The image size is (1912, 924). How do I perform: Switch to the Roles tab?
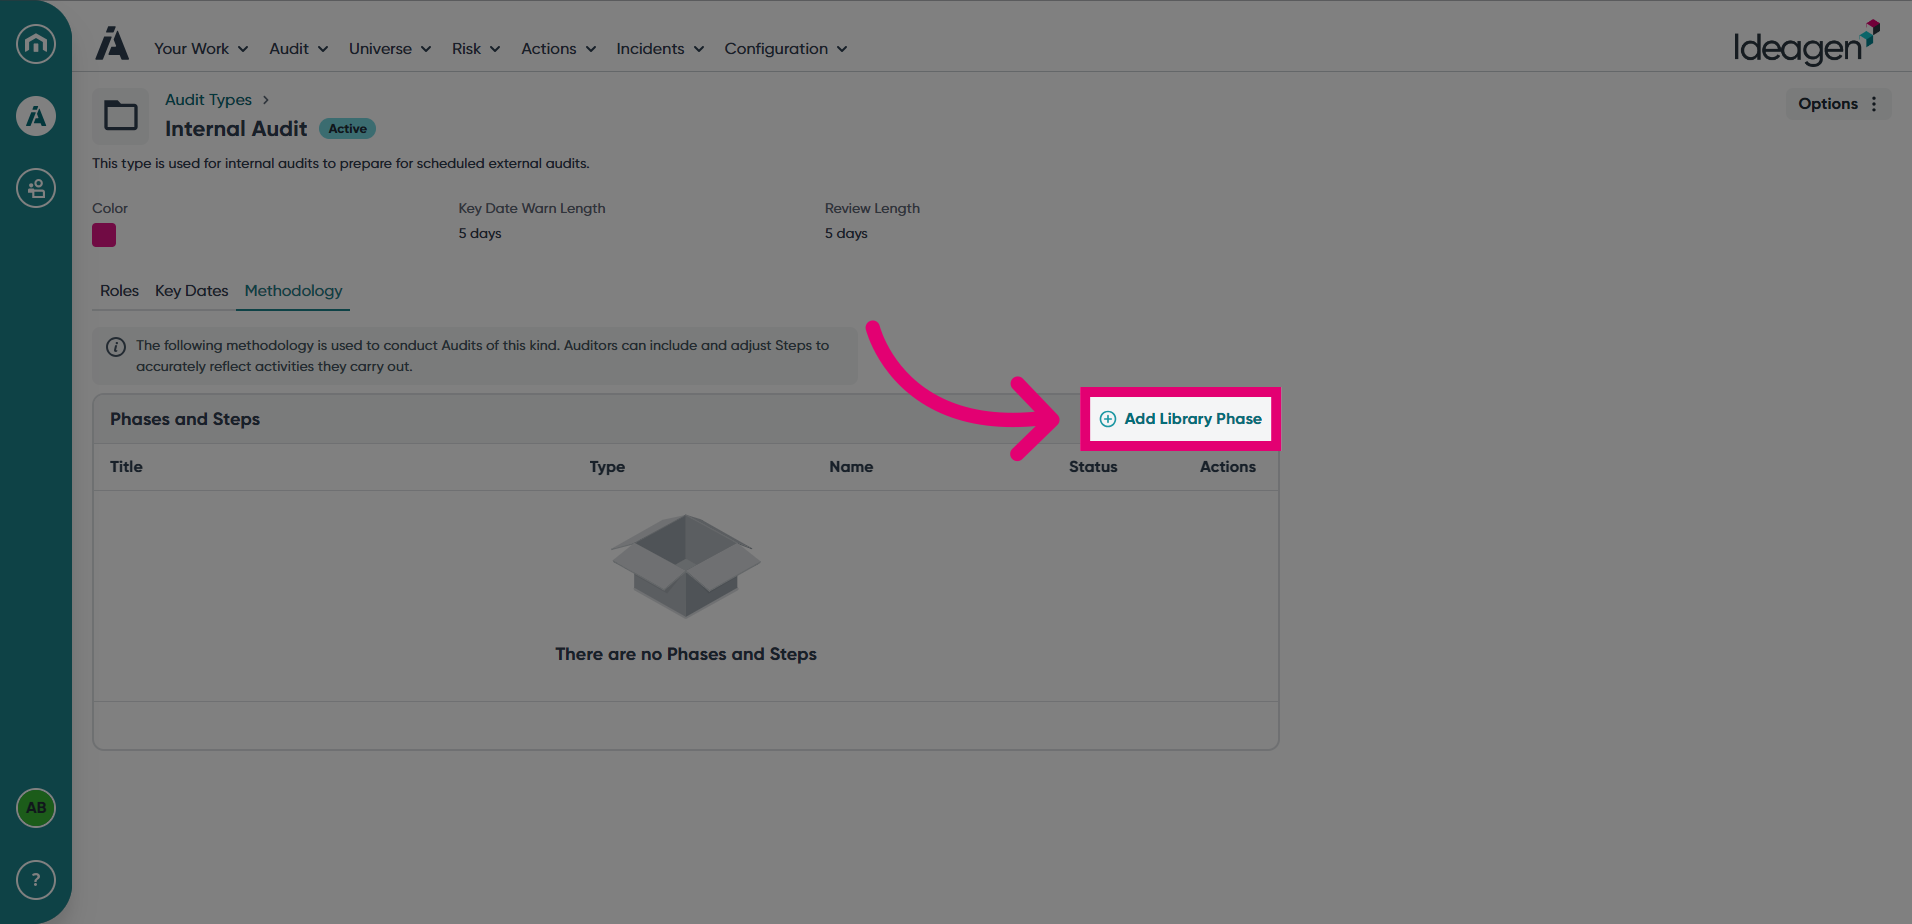click(x=119, y=291)
